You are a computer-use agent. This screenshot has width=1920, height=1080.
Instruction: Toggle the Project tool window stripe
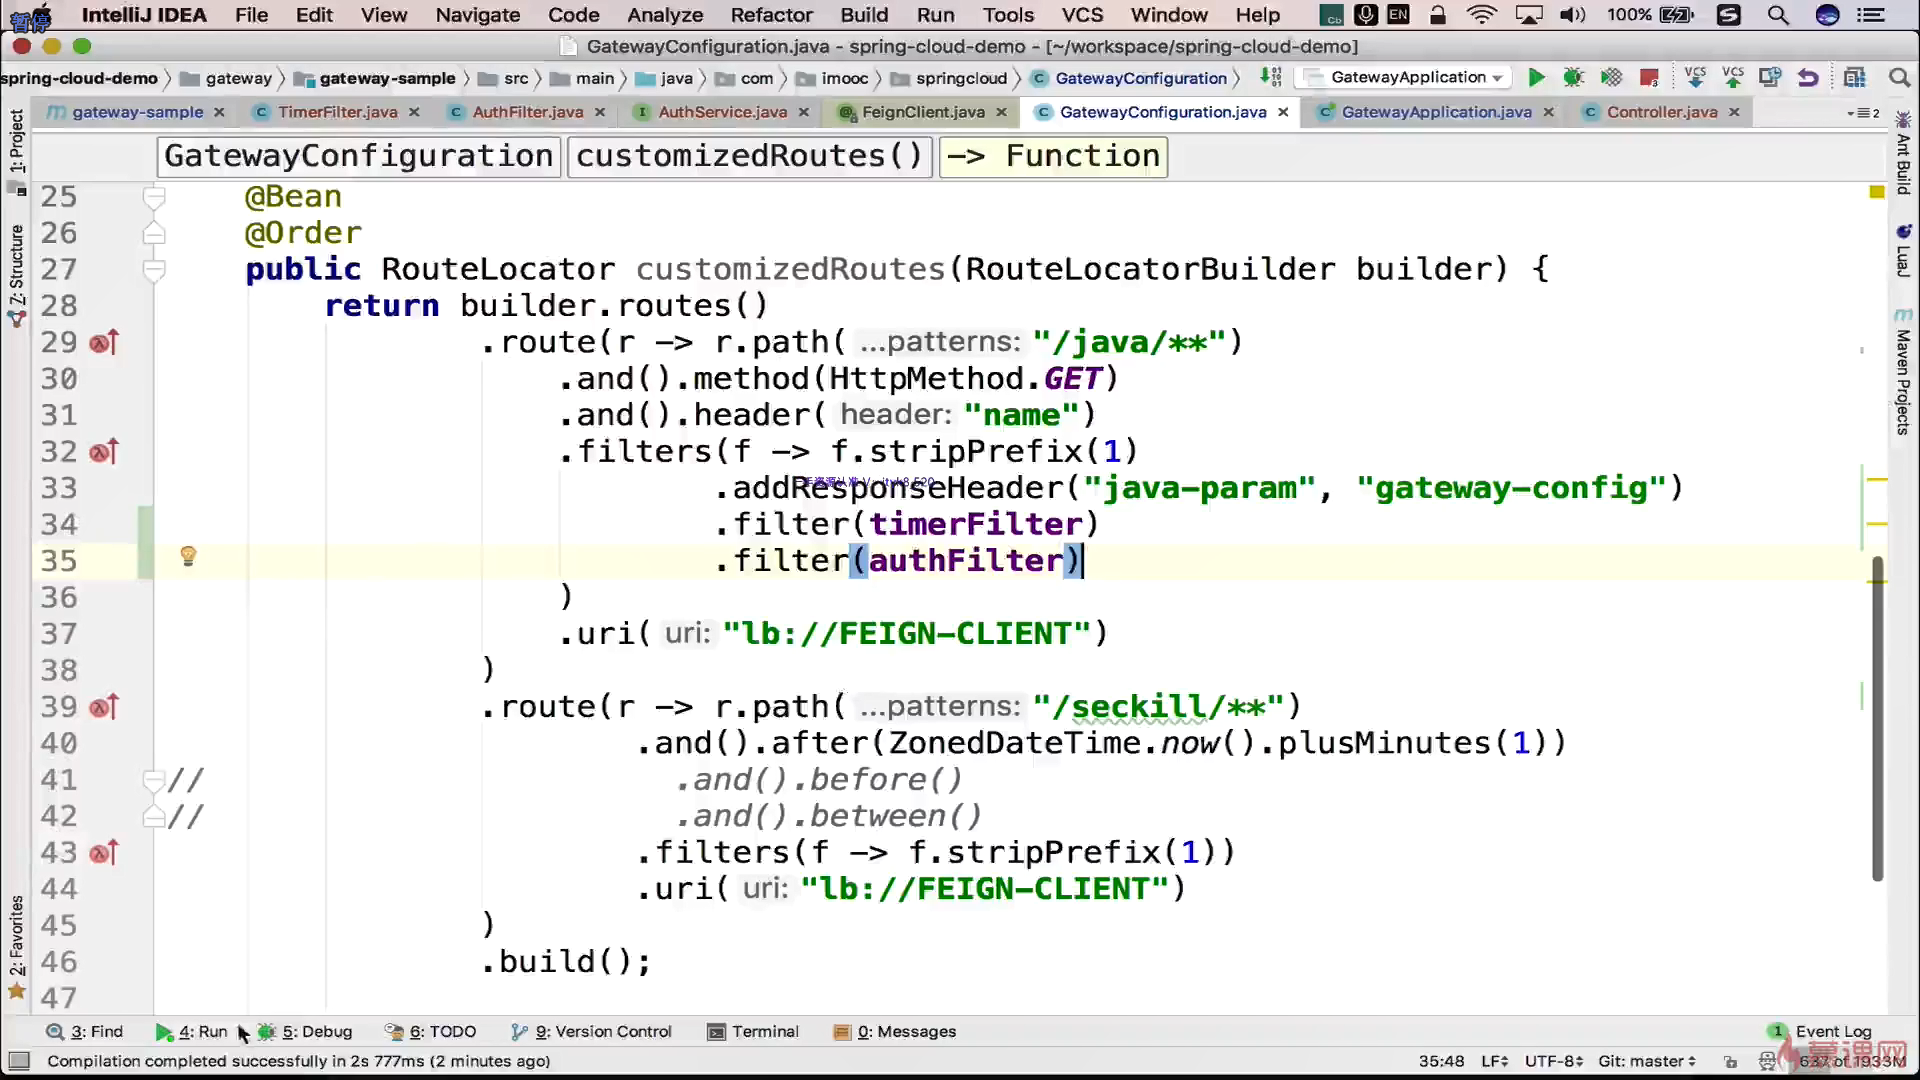tap(17, 140)
